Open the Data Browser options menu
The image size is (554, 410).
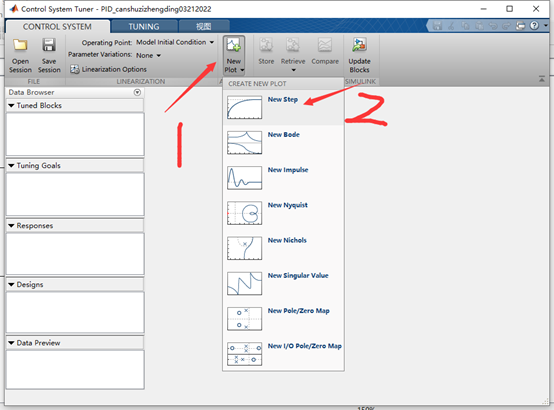[x=137, y=92]
